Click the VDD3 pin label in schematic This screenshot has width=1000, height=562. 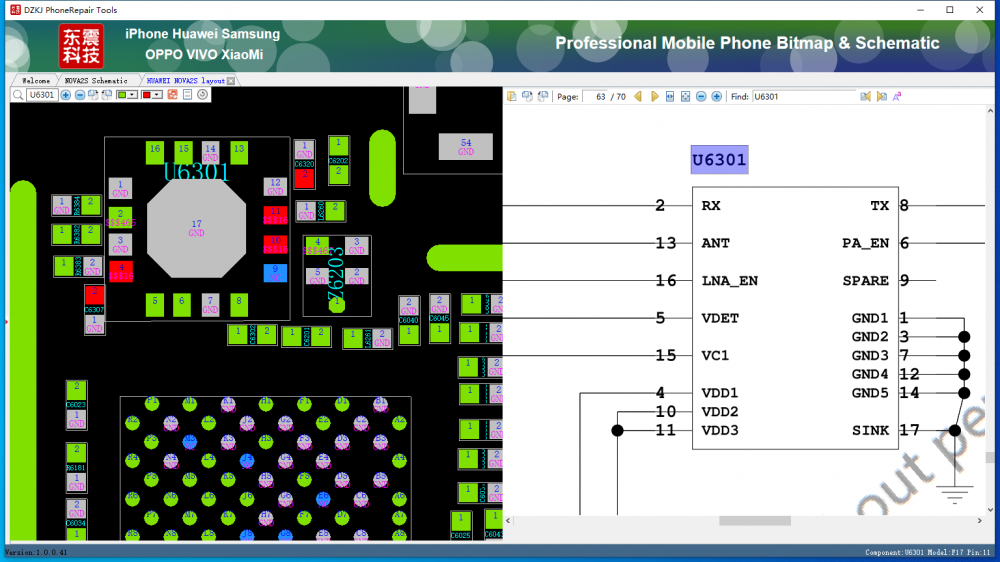[720, 431]
